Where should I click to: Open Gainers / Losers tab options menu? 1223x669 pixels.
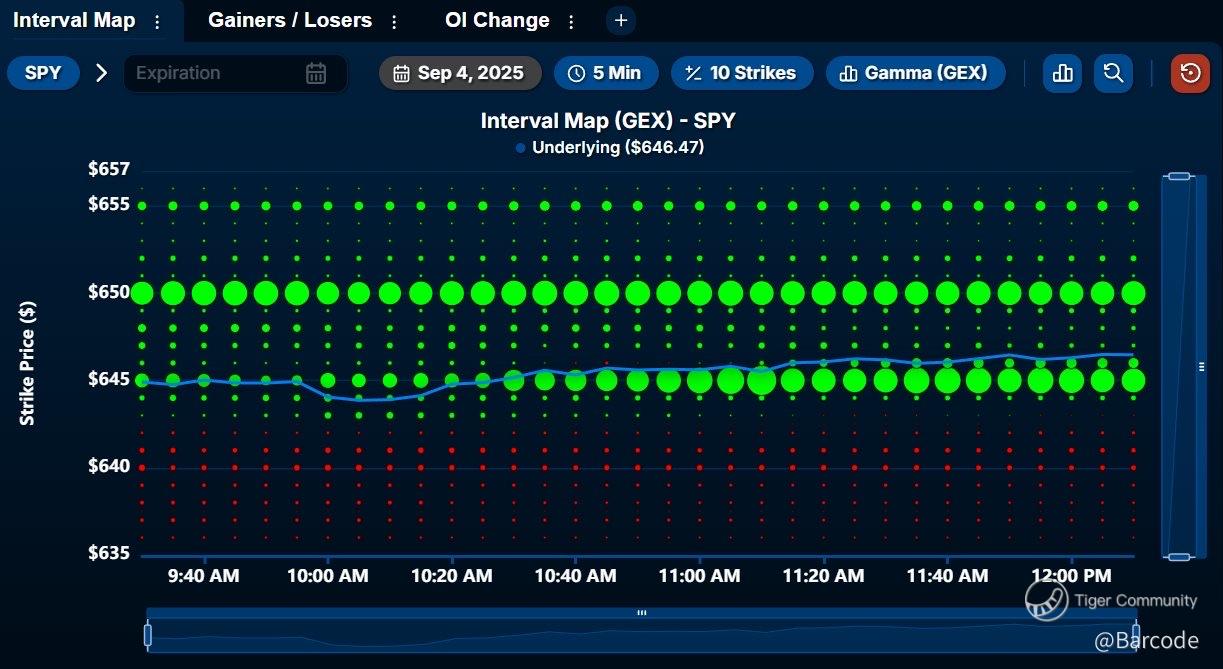click(394, 21)
